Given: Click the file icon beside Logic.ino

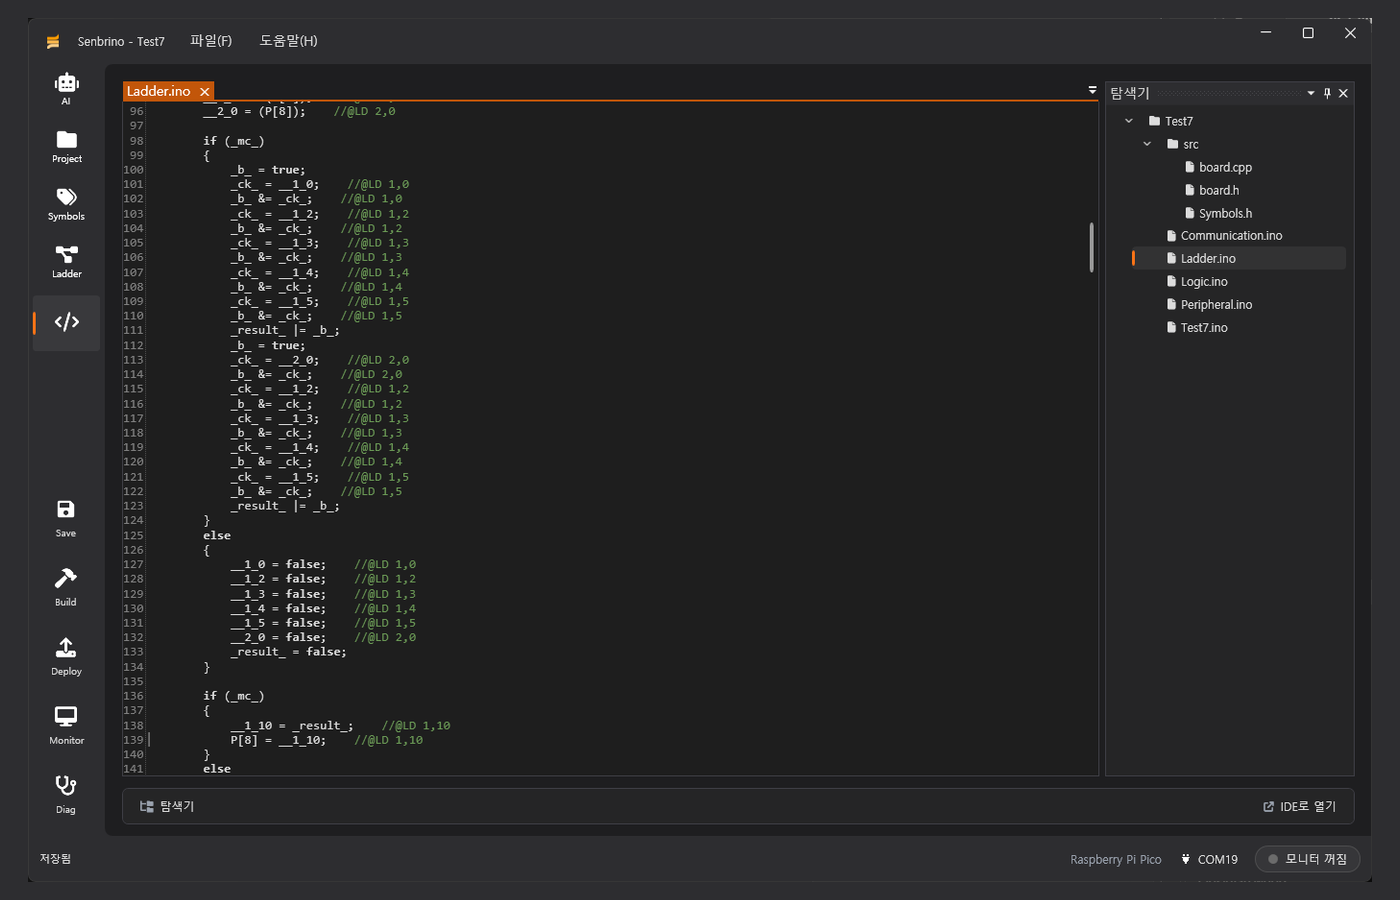Looking at the screenshot, I should click(x=1172, y=282).
